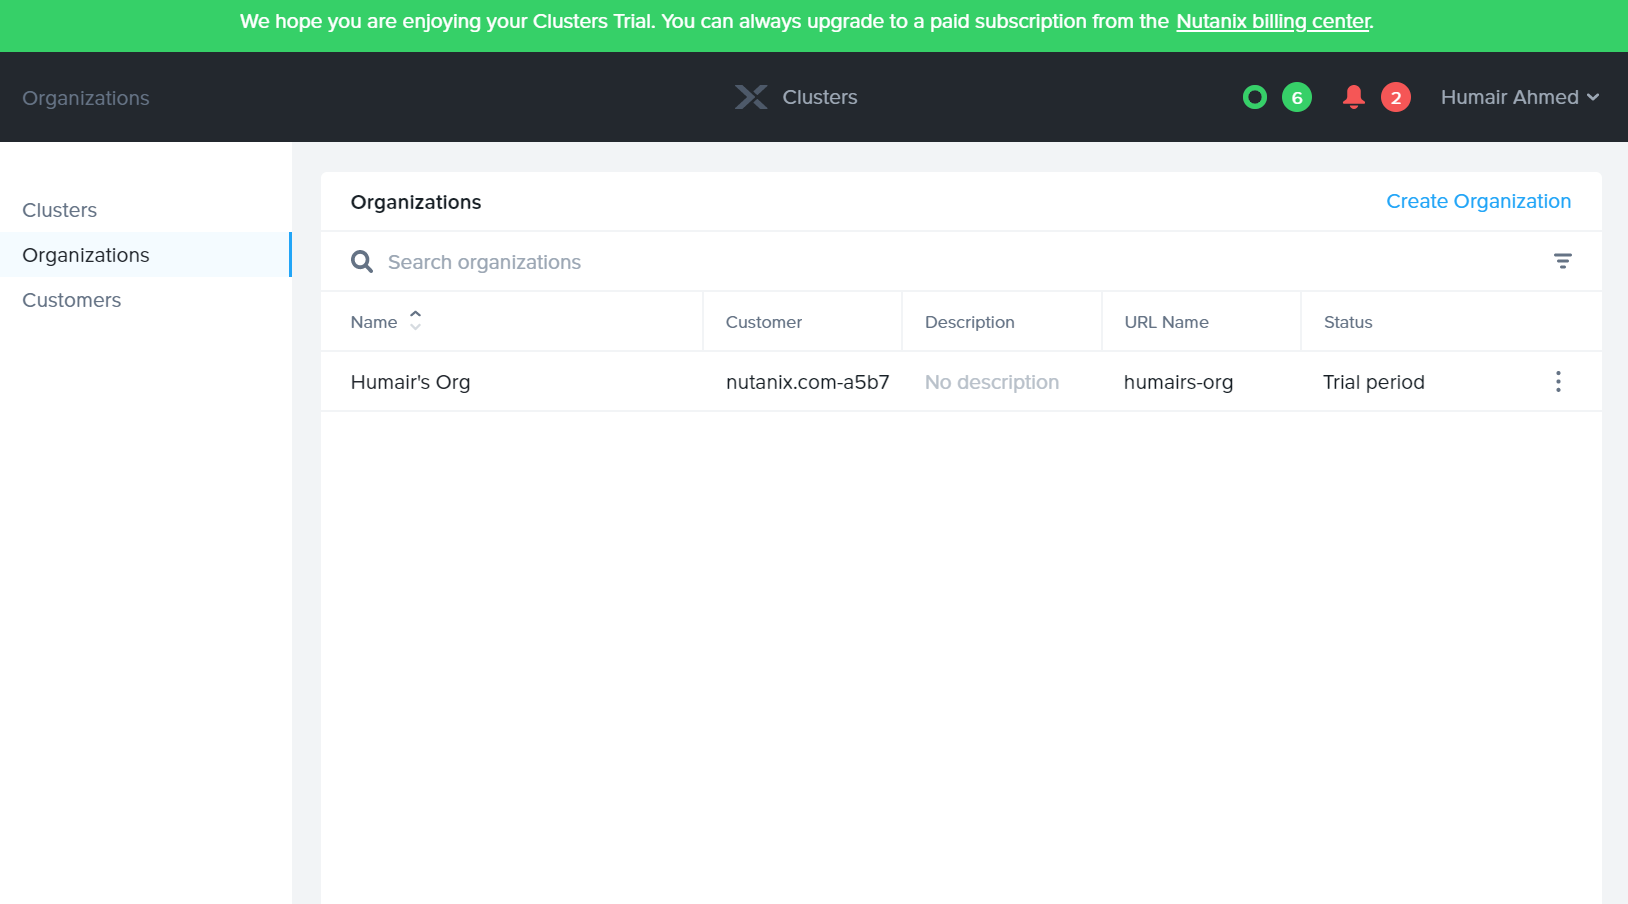Click the Organizations breadcrumb in top bar
This screenshot has width=1628, height=904.
coord(86,98)
